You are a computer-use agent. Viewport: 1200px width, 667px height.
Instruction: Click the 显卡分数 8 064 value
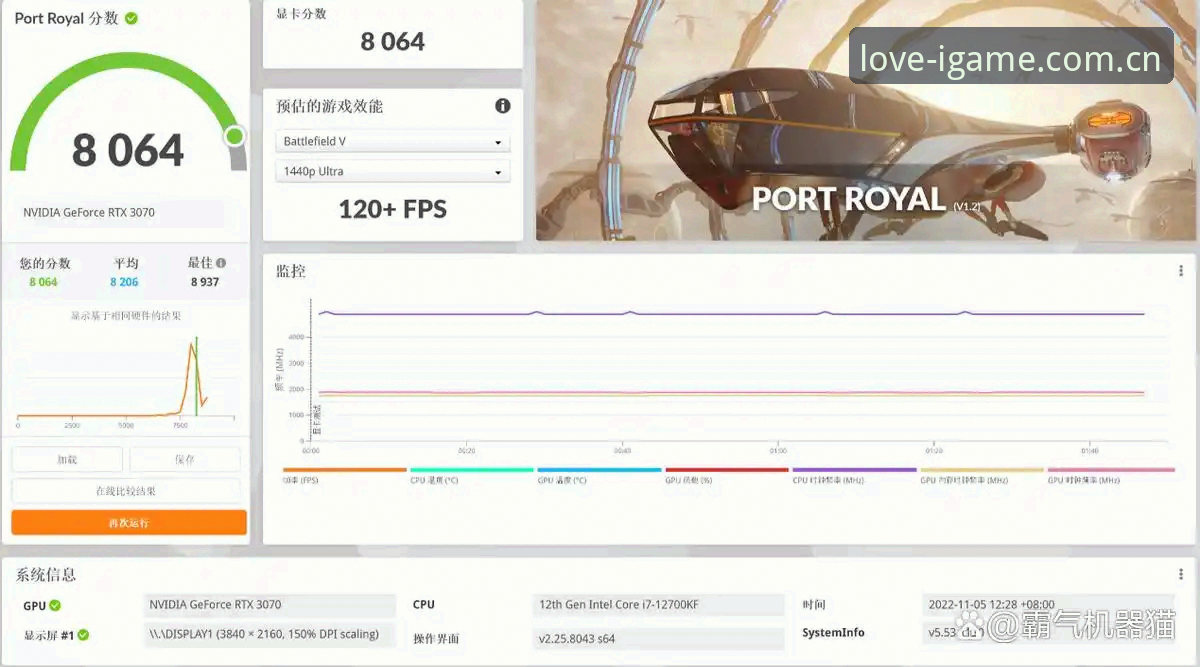(x=393, y=42)
